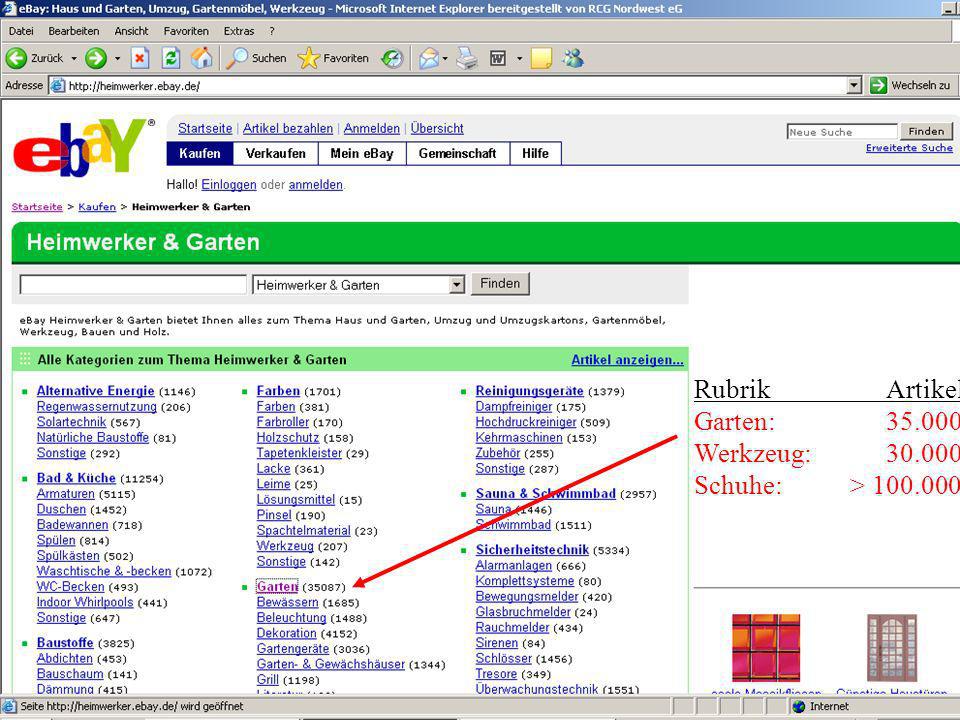Select the Kaufen navigation tab

(x=200, y=154)
